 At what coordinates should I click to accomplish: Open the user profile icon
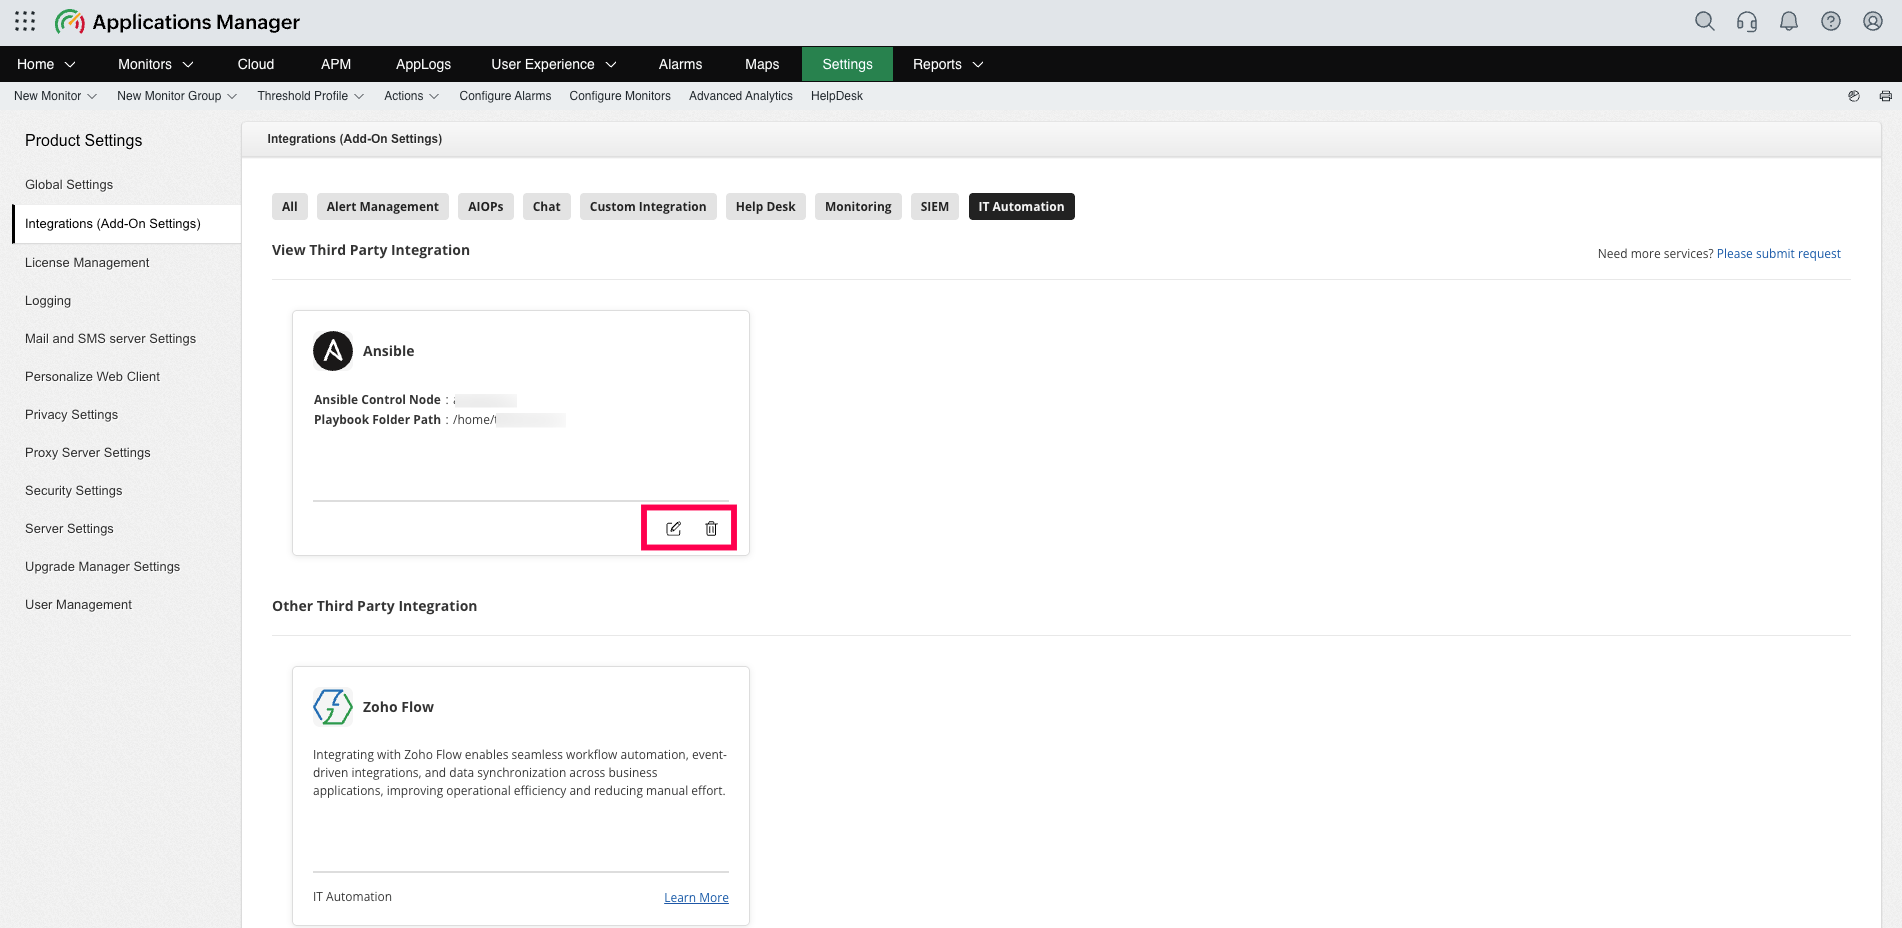(1873, 21)
